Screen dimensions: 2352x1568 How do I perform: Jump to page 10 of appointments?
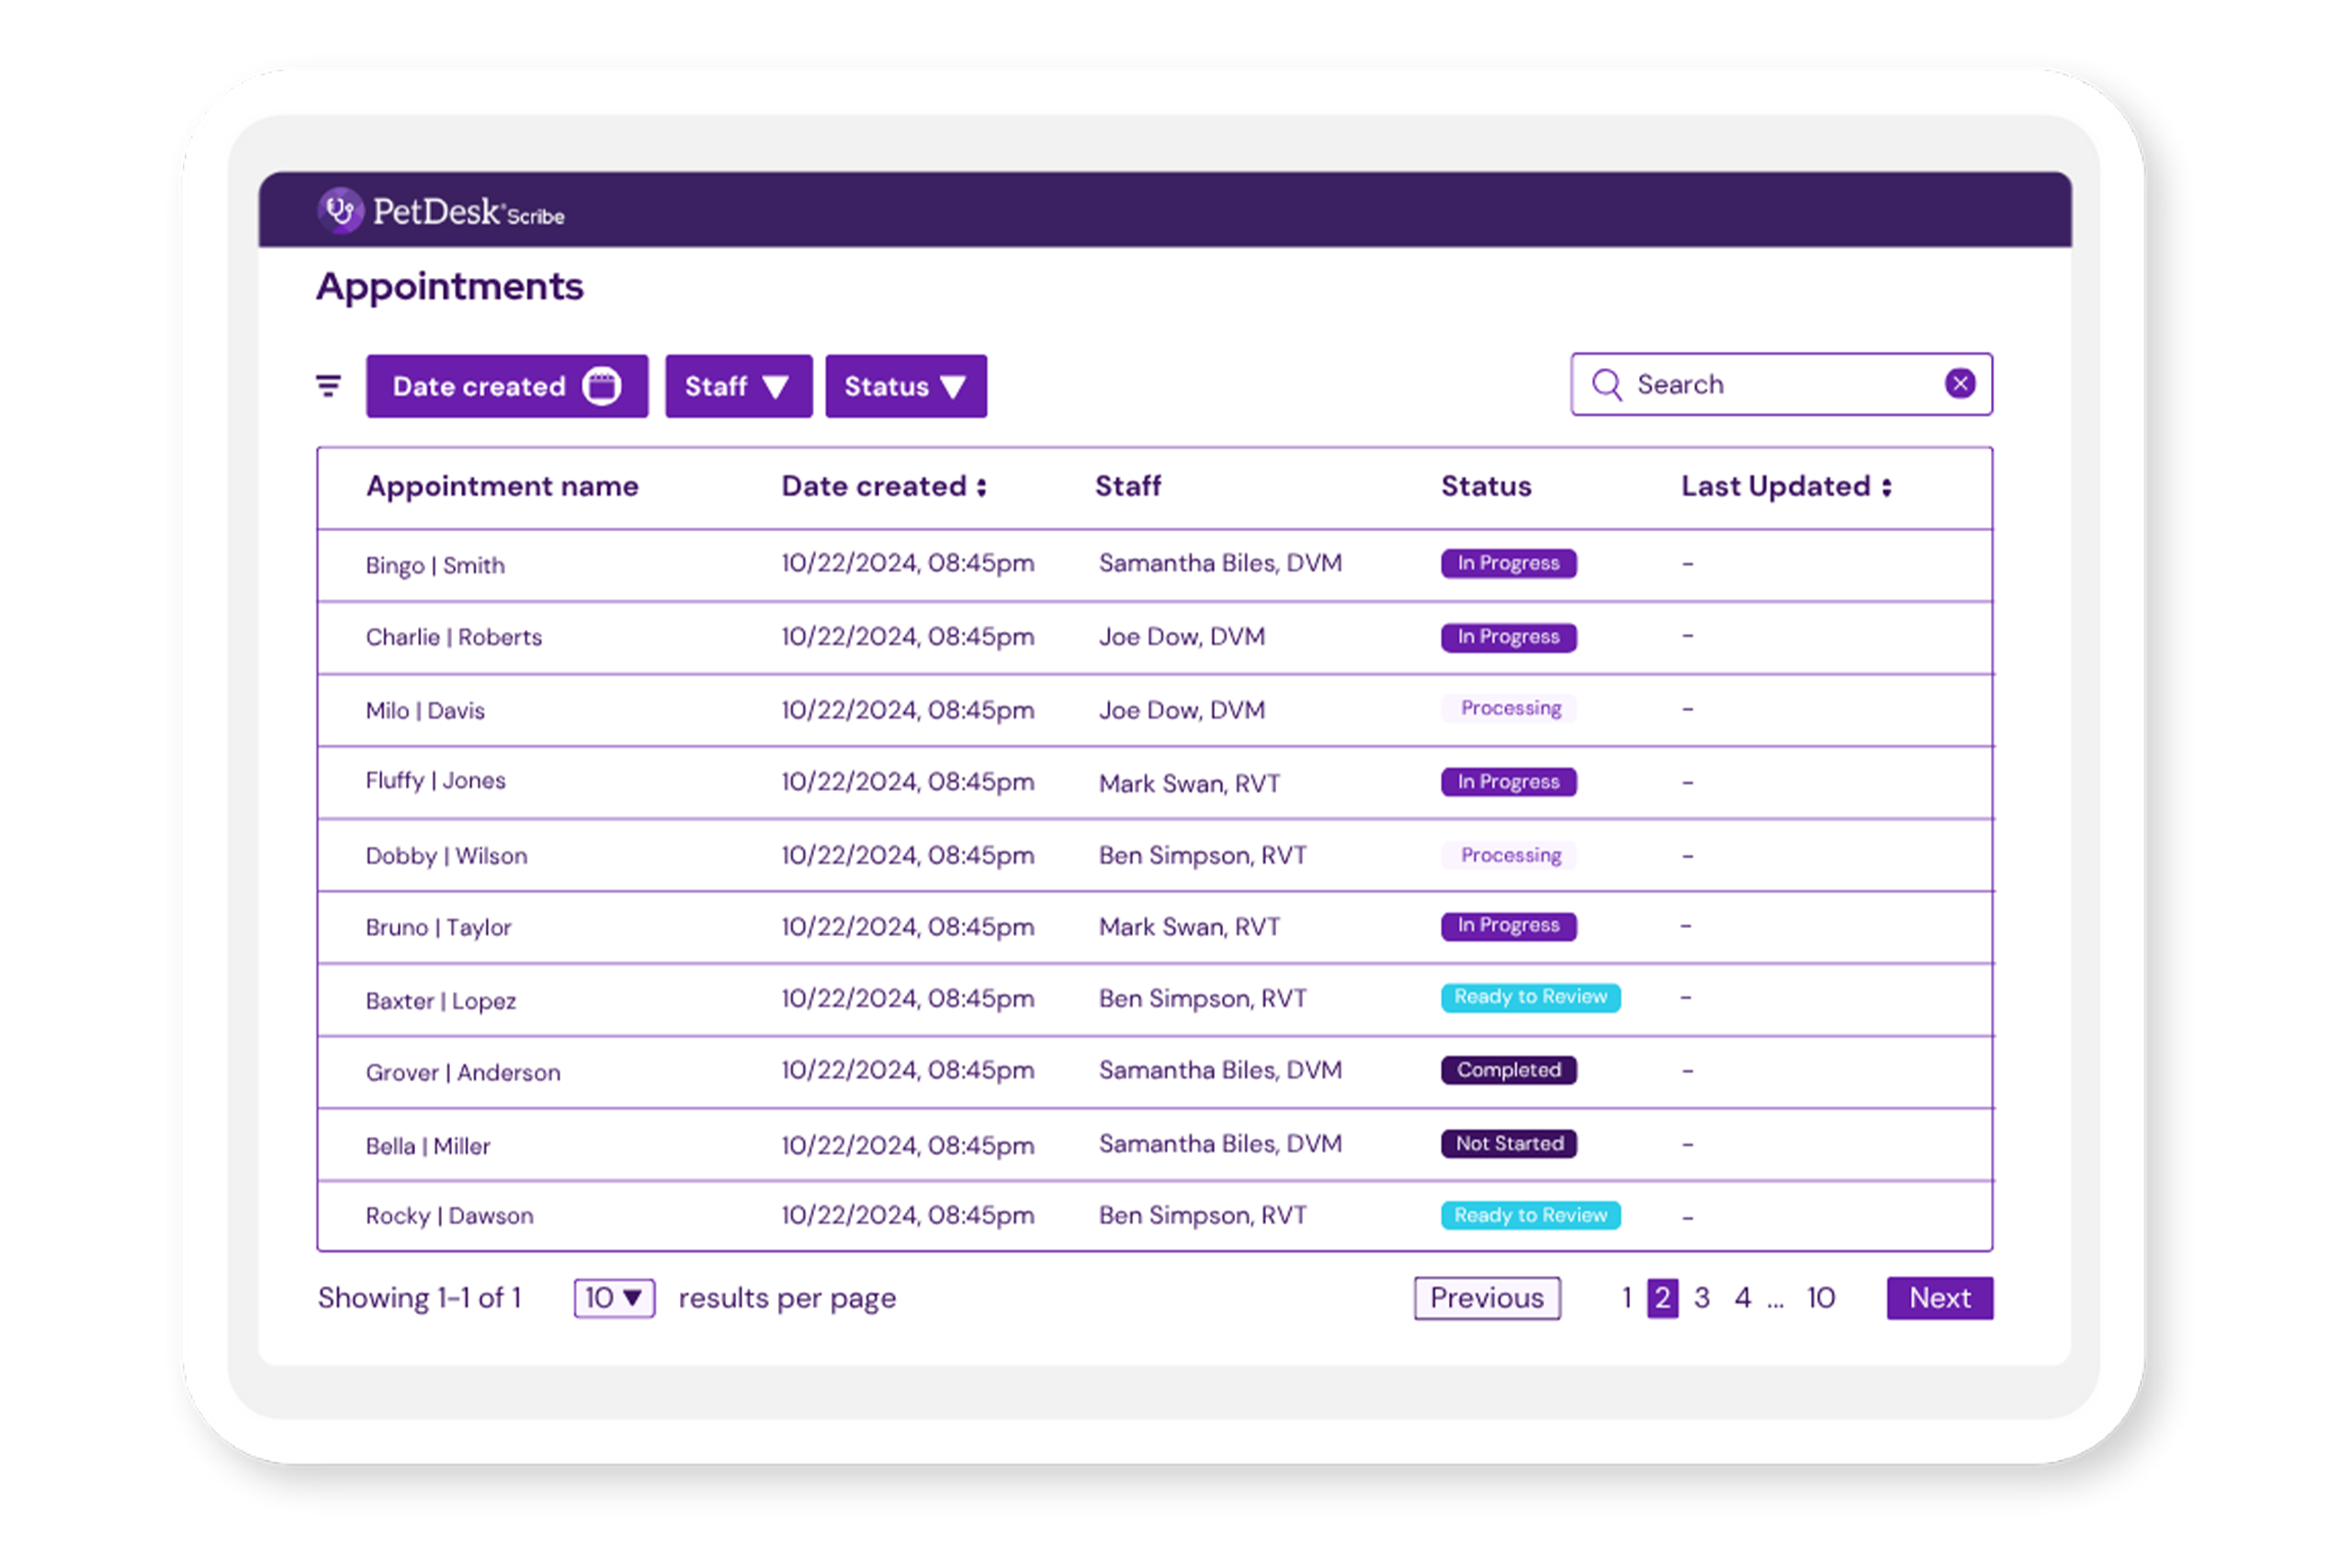pos(1820,1297)
